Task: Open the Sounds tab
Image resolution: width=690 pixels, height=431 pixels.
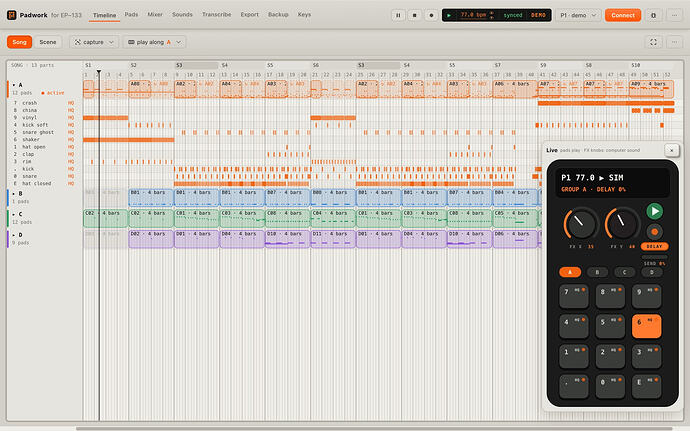Action: (182, 15)
